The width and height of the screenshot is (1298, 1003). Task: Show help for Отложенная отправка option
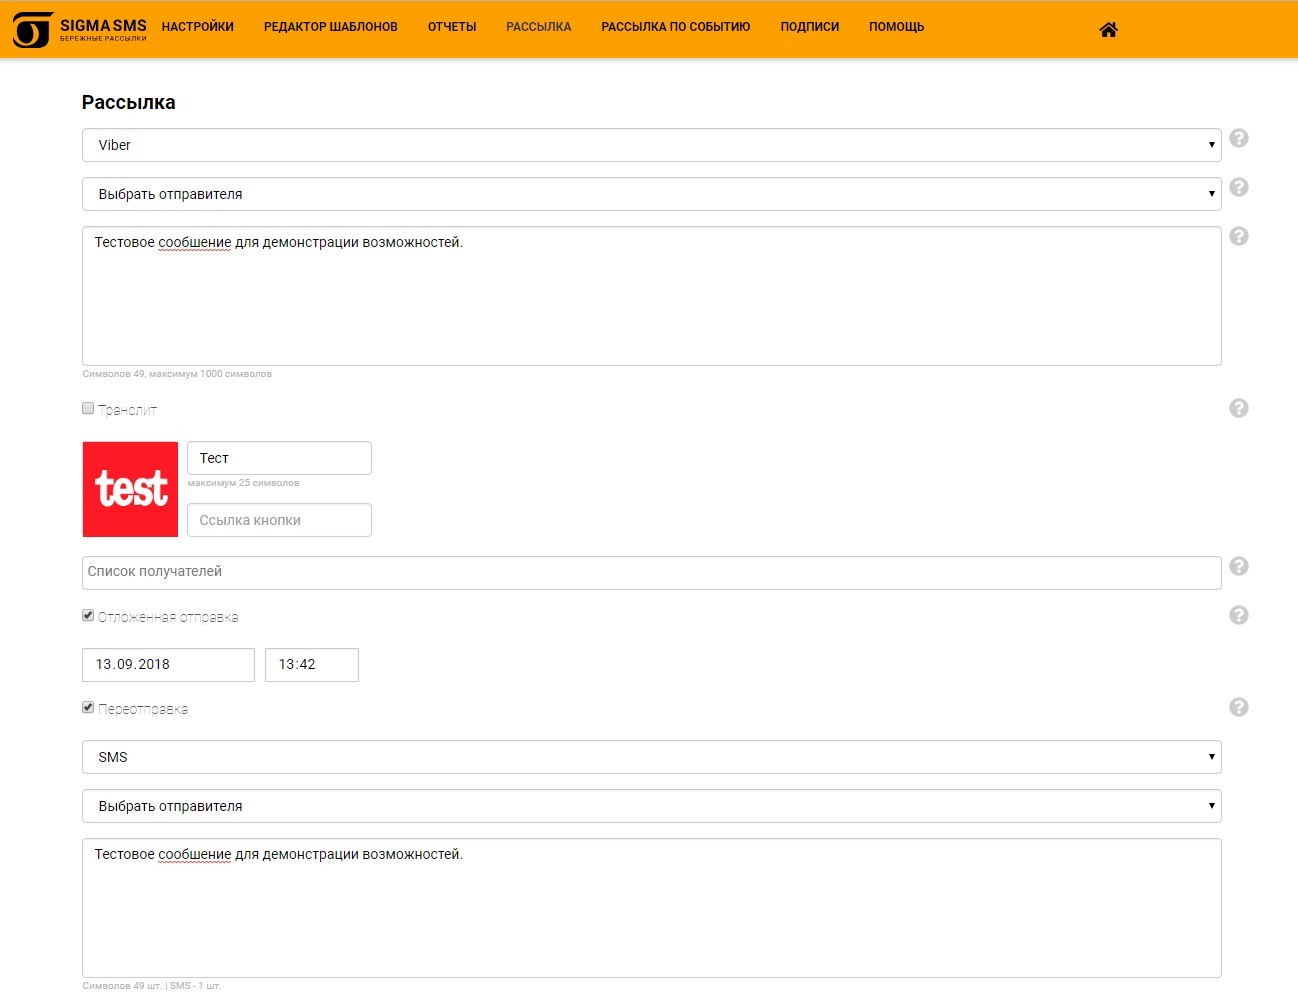[x=1238, y=615]
